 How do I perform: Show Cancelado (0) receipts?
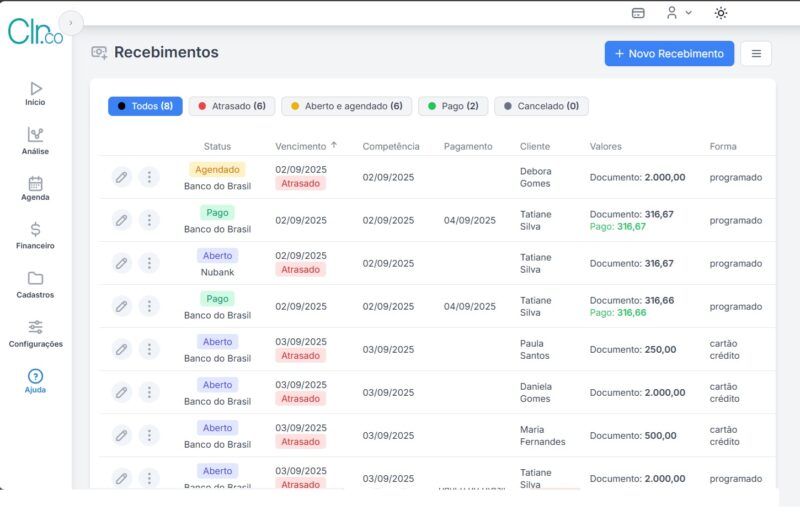541,106
